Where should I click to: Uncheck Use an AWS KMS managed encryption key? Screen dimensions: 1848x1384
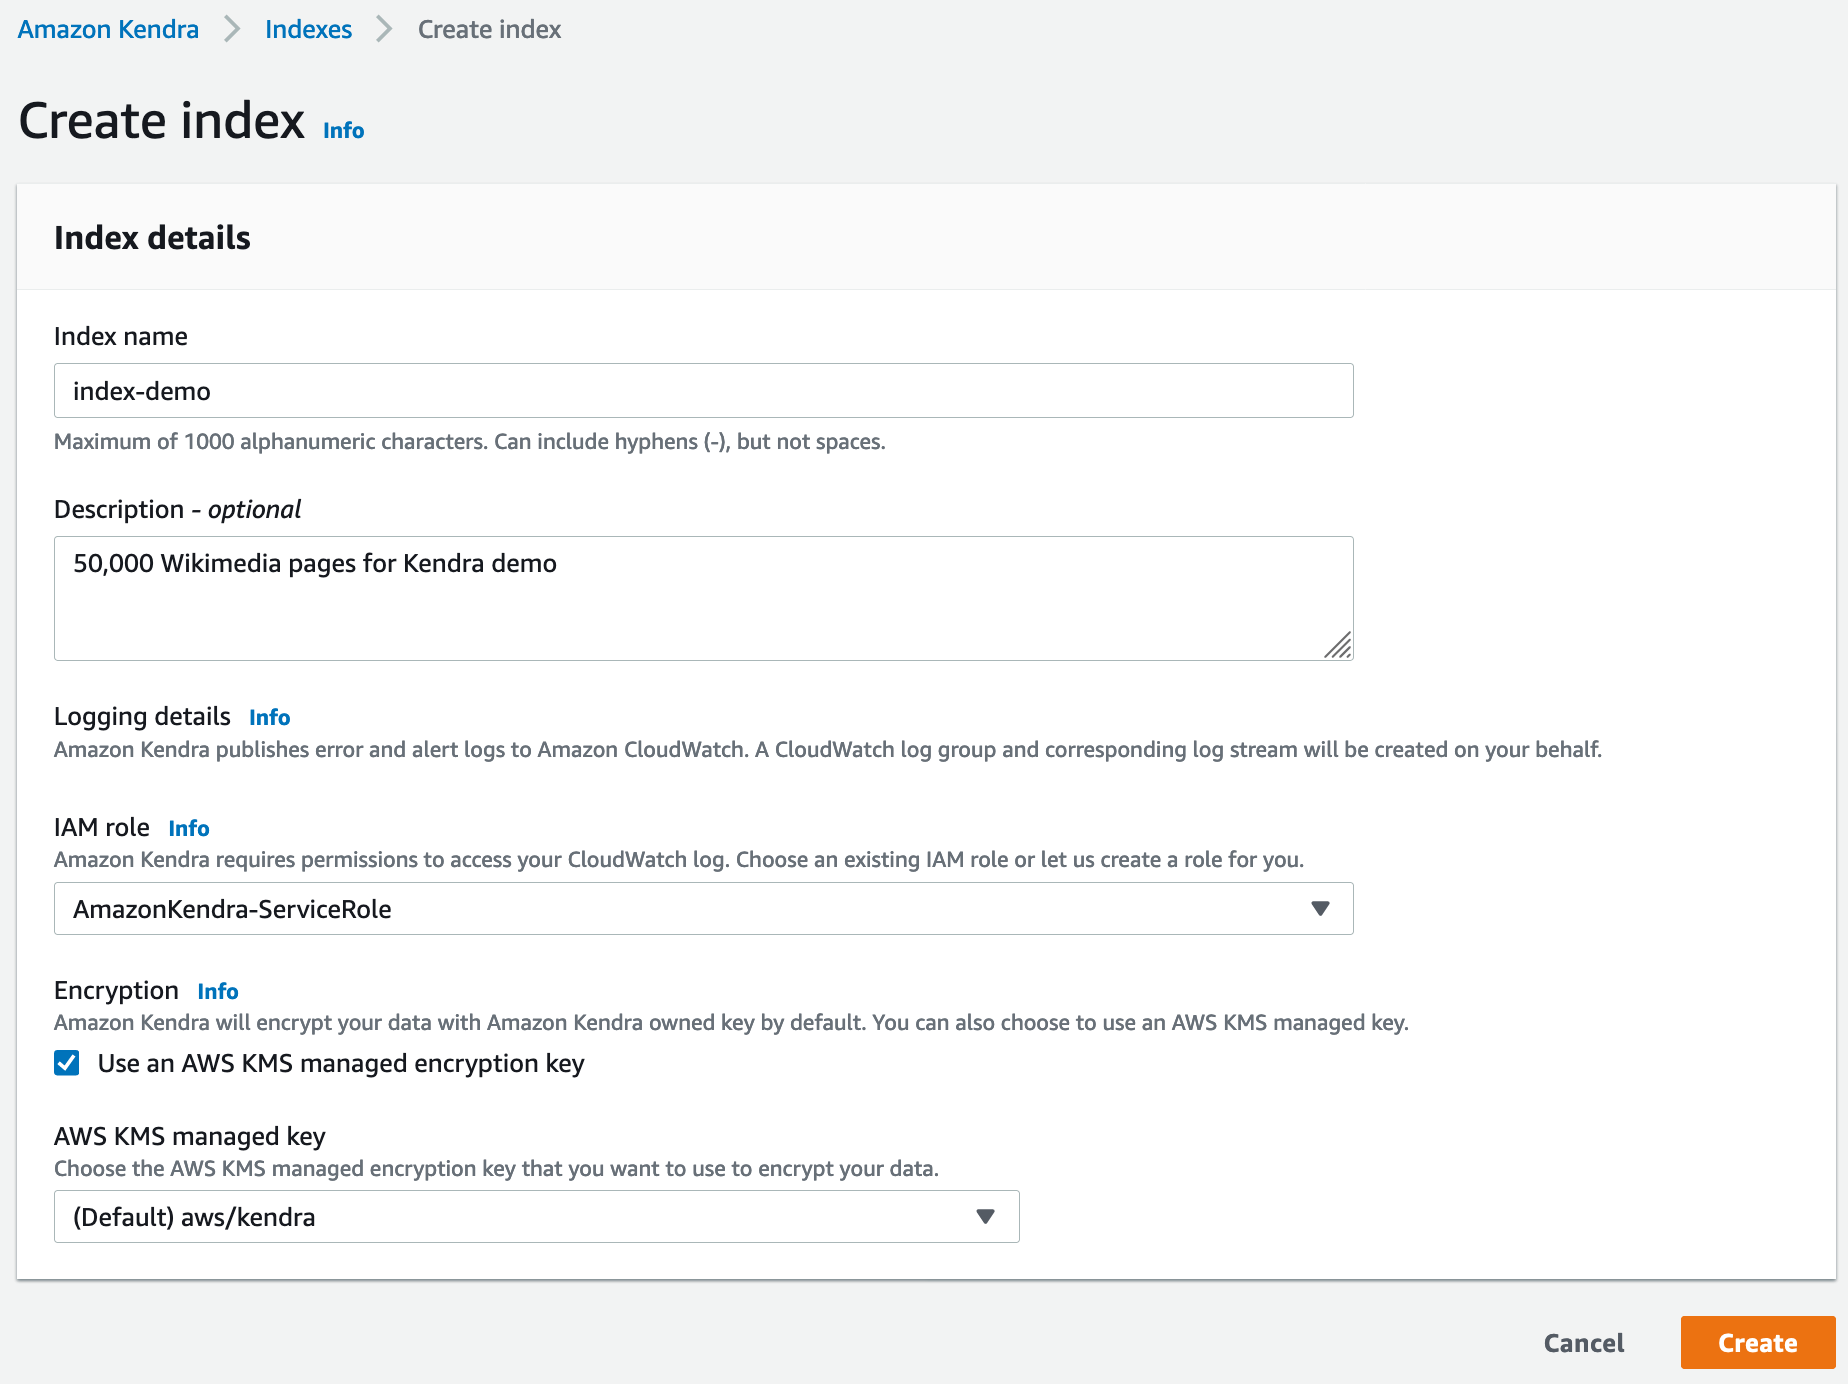(67, 1063)
